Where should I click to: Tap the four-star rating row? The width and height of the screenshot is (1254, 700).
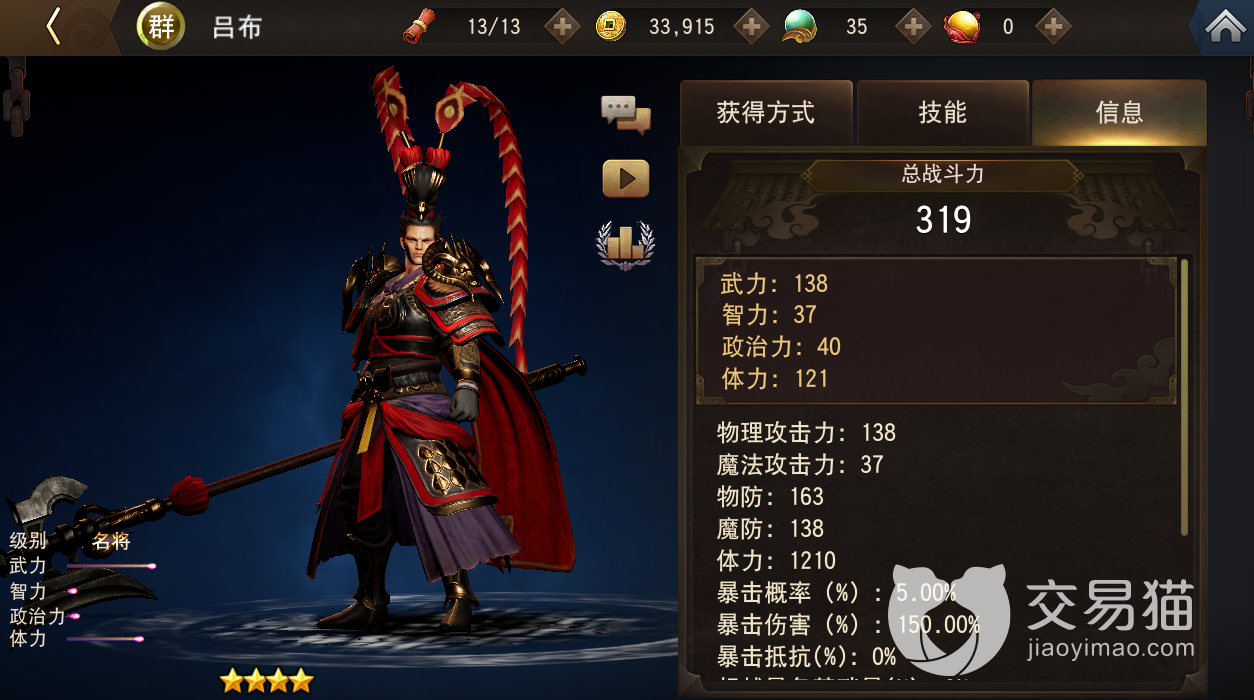(x=266, y=681)
